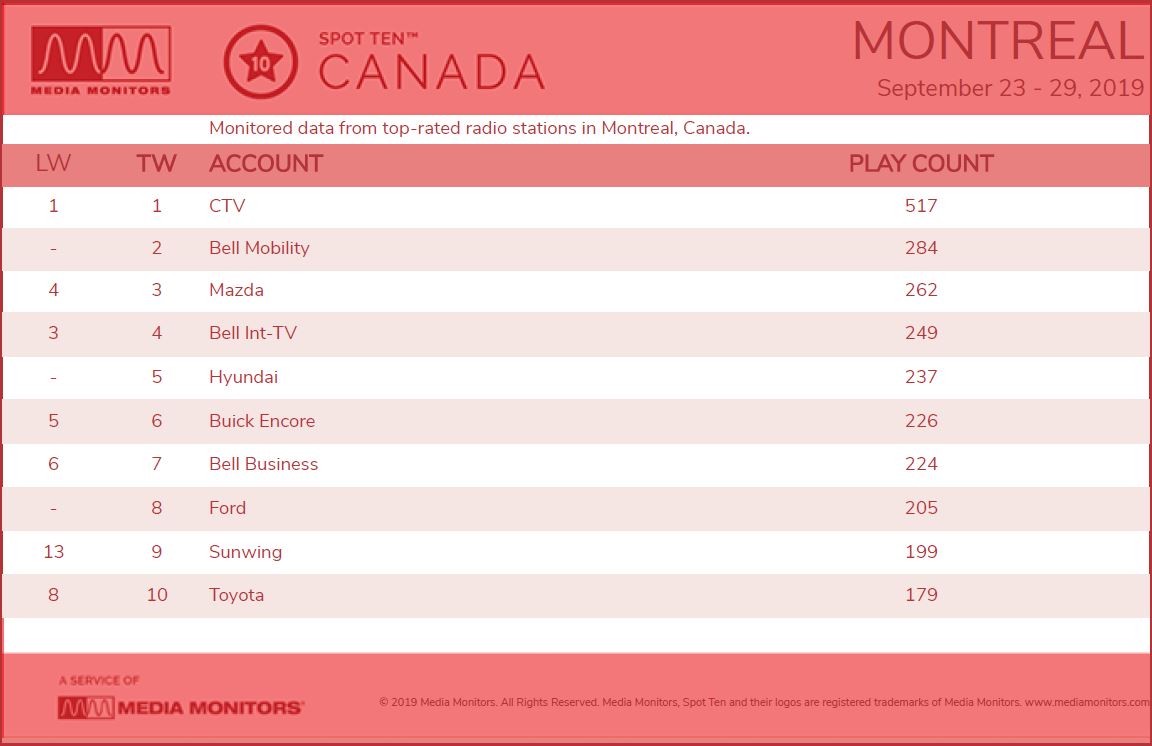Select the Hyundai account row

coord(576,377)
